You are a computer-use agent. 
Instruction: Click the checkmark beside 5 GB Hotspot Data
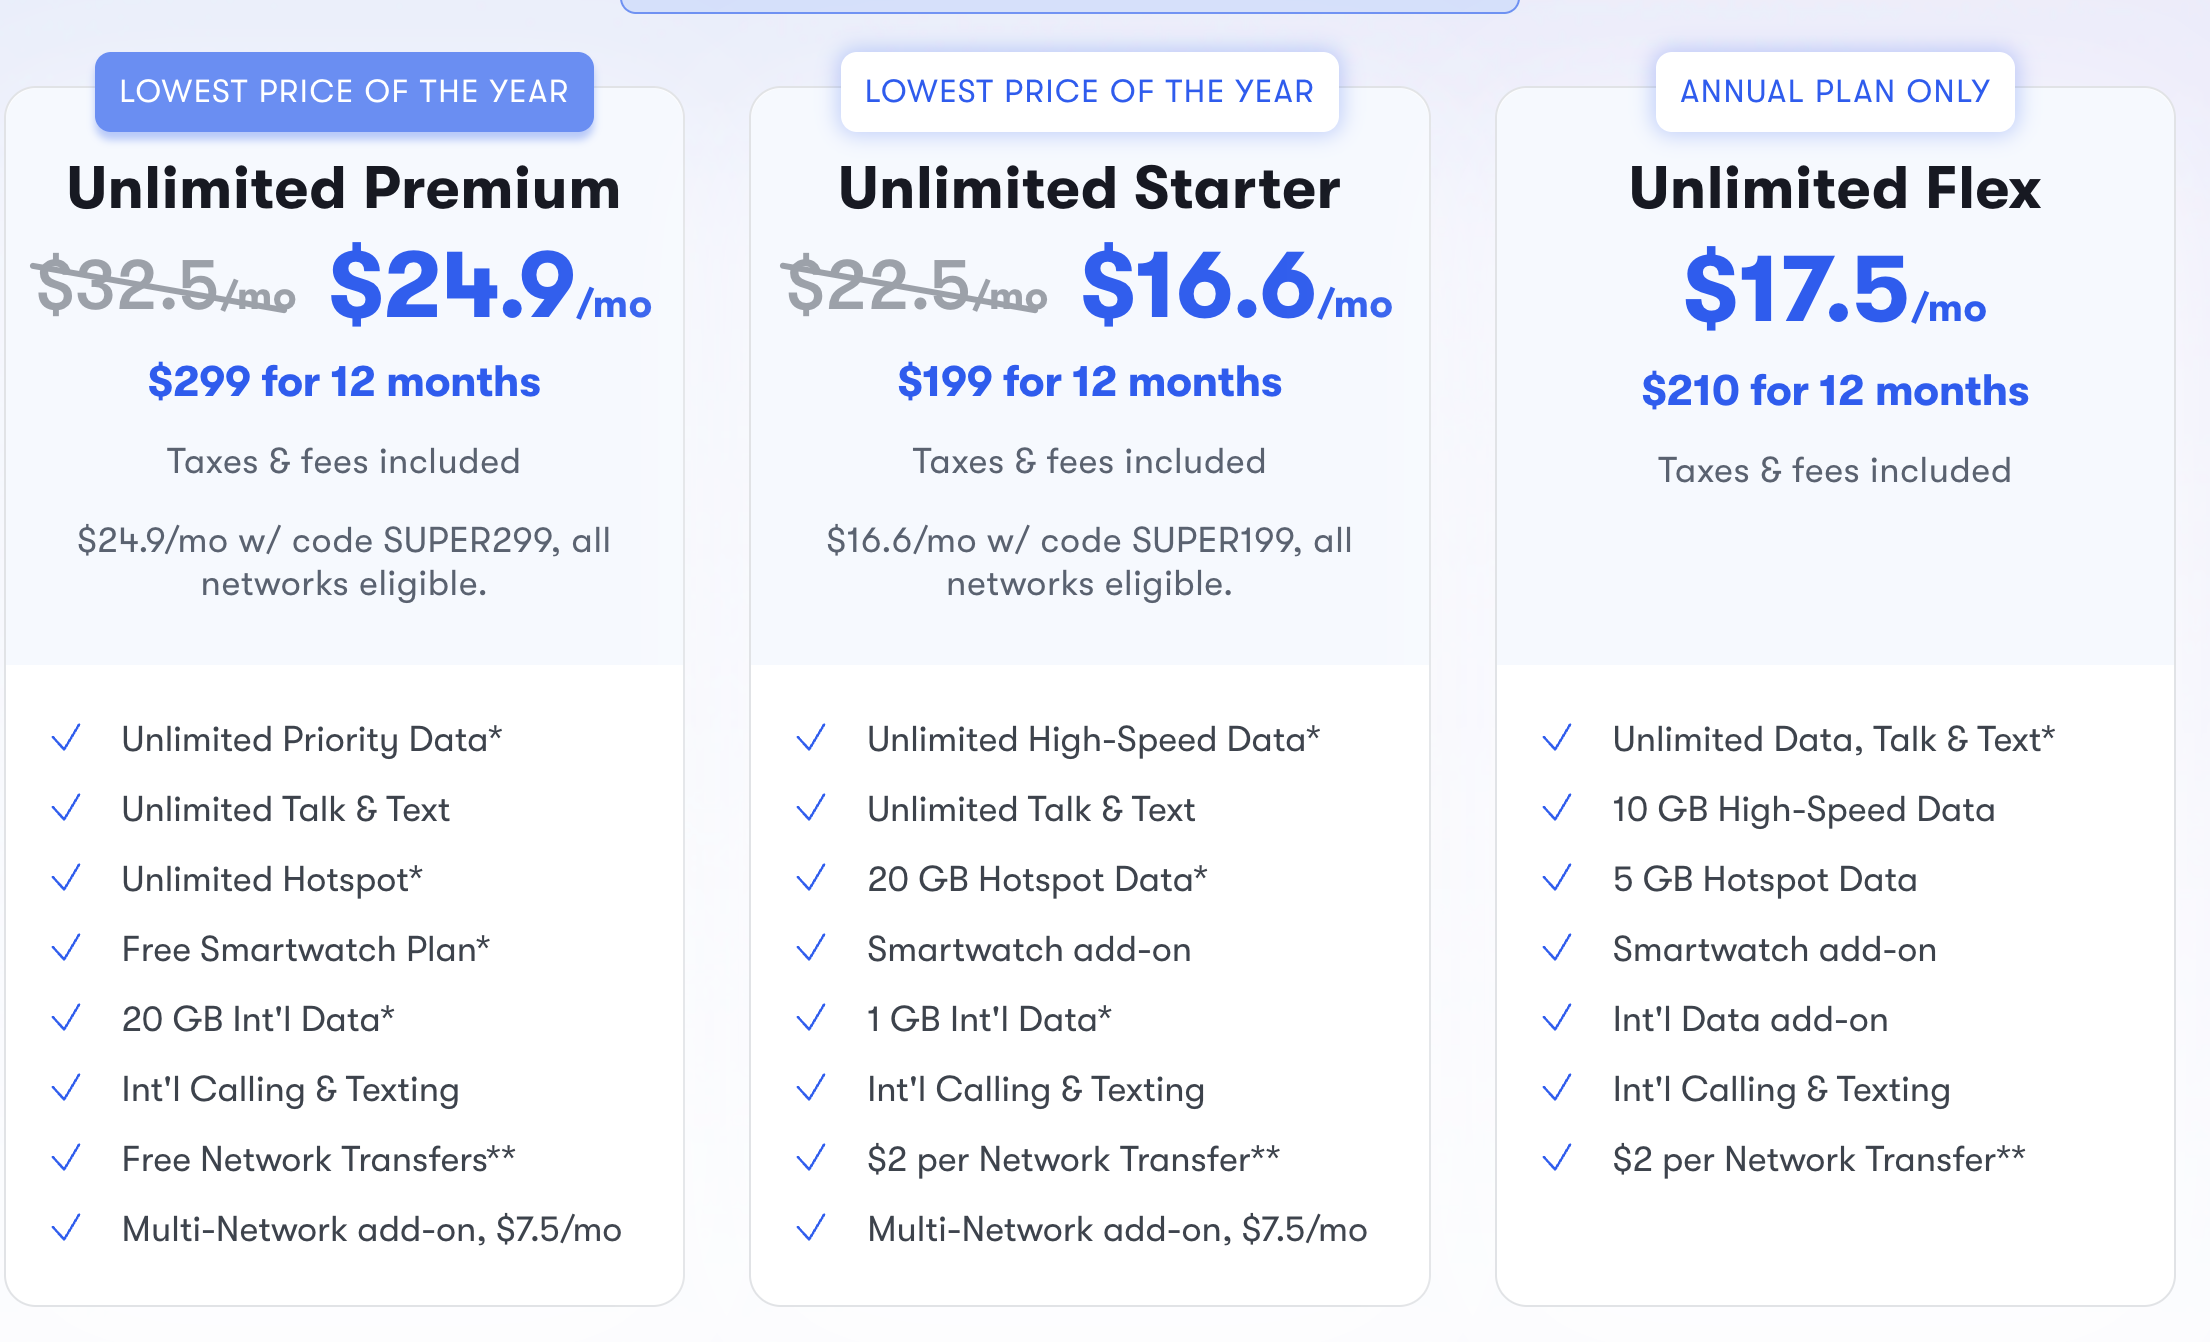tap(1557, 879)
